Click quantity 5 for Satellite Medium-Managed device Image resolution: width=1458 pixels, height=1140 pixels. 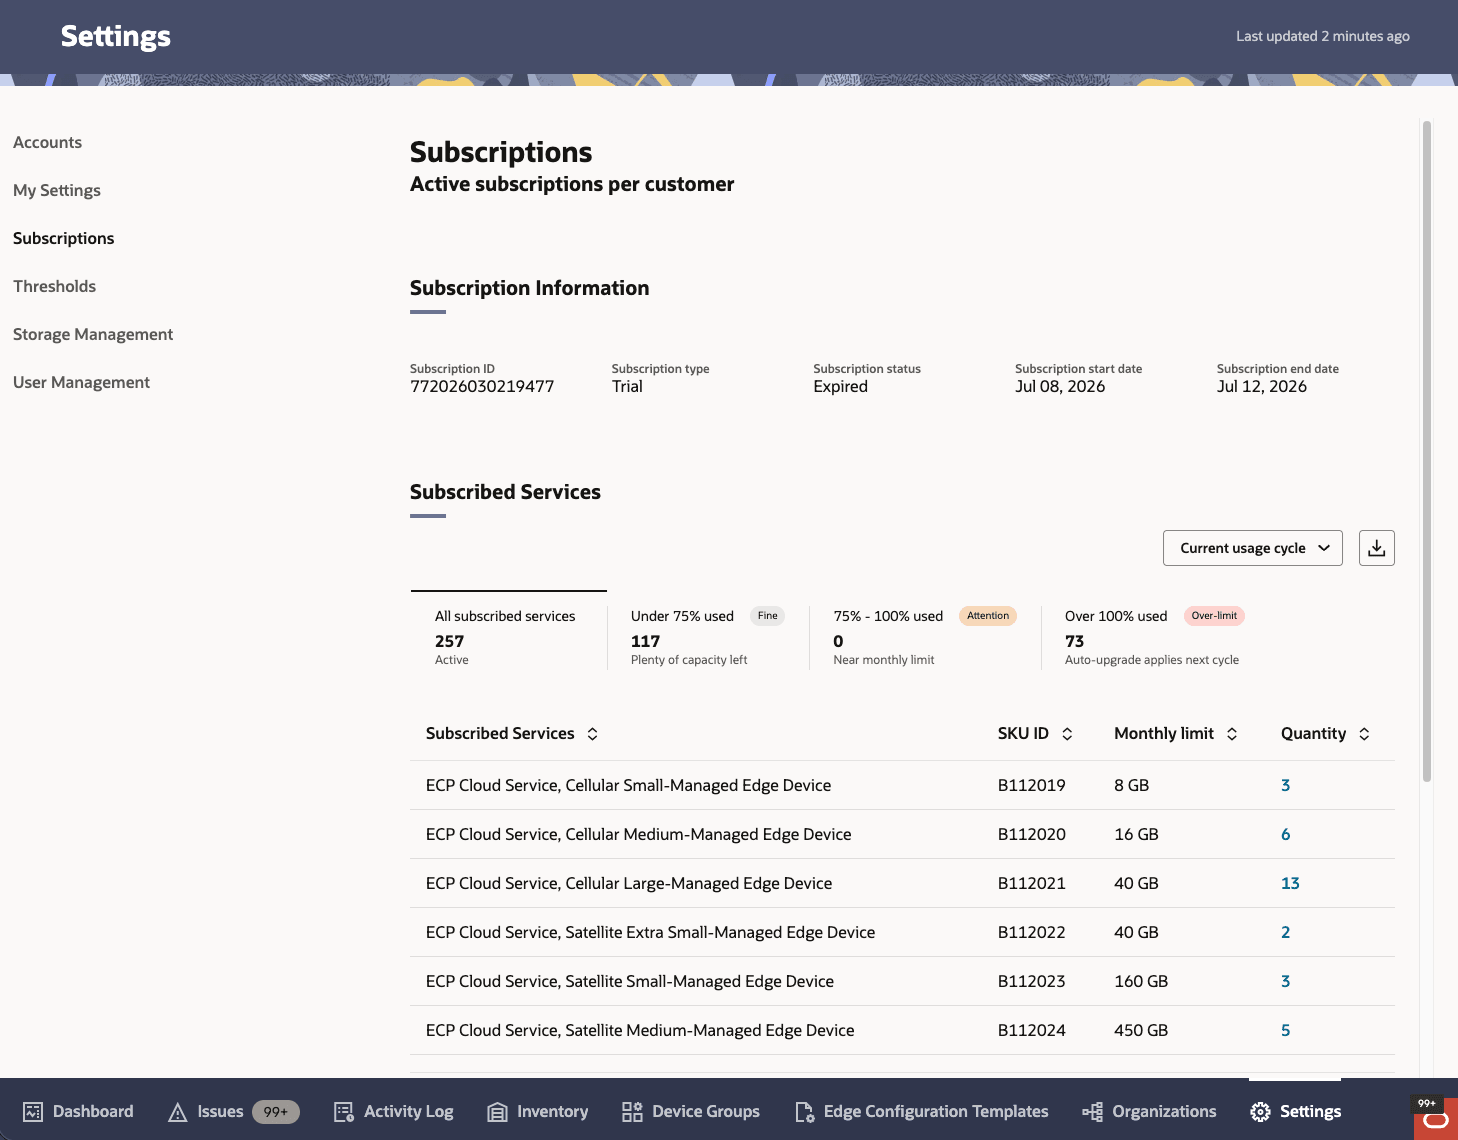tap(1285, 1030)
